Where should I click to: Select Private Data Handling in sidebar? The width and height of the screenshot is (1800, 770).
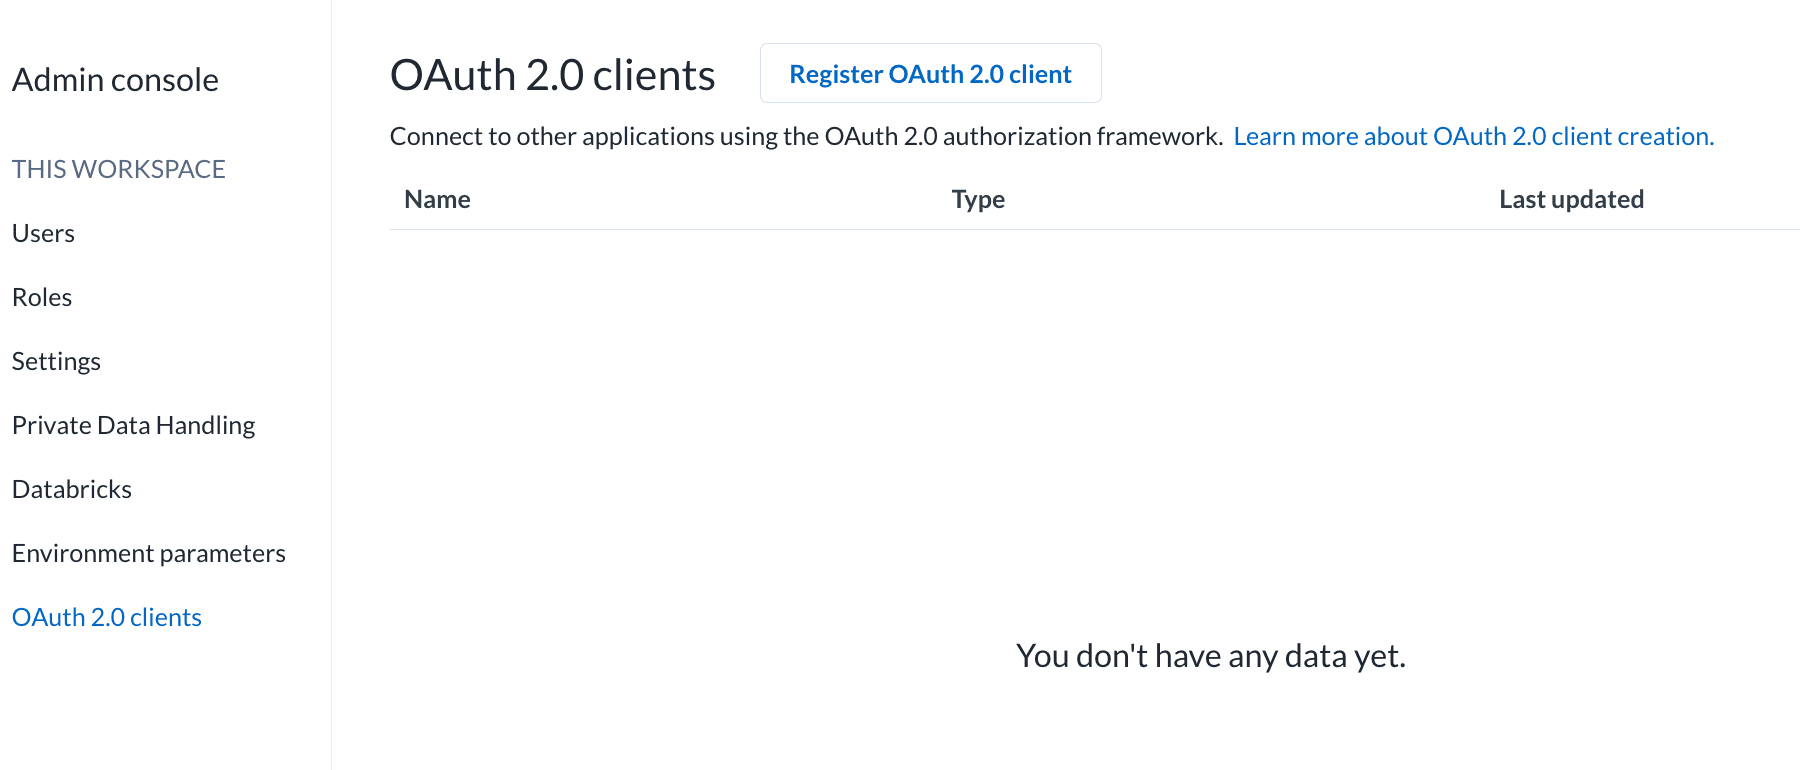pyautogui.click(x=133, y=425)
